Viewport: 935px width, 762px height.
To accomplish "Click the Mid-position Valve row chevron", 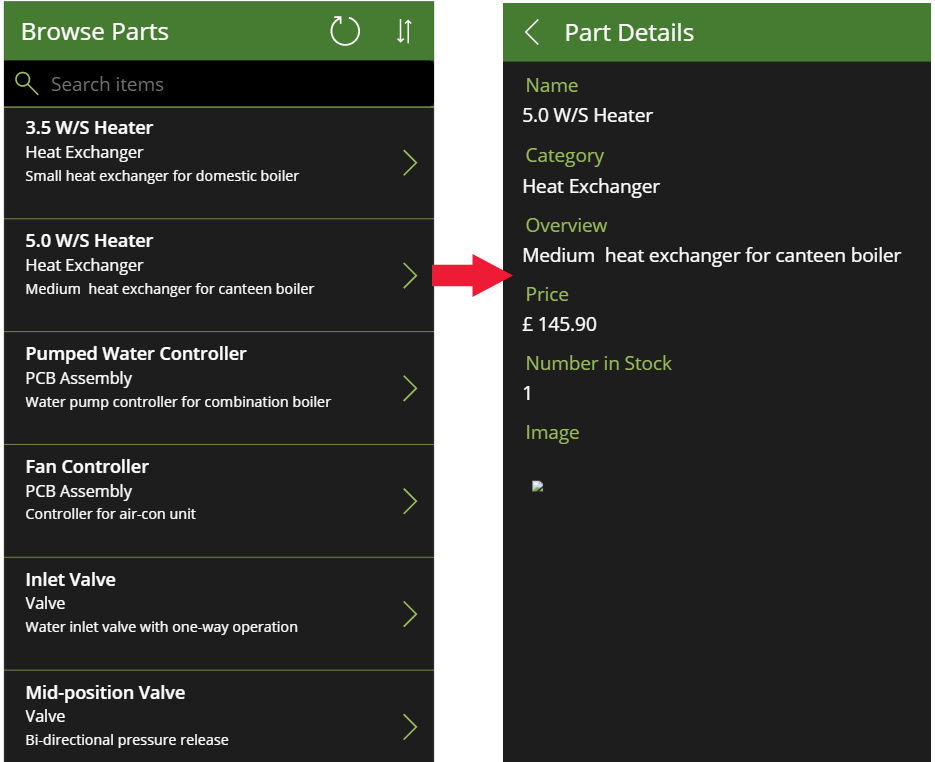I will (x=410, y=727).
